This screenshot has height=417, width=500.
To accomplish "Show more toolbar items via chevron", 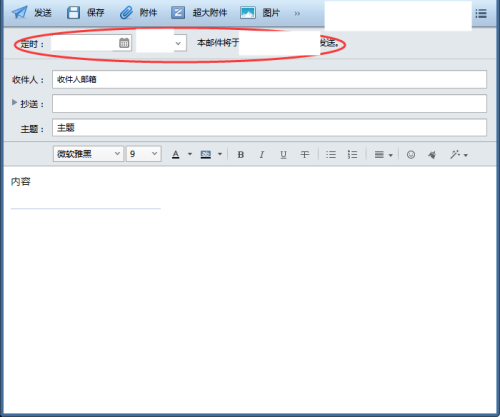I will pos(297,13).
